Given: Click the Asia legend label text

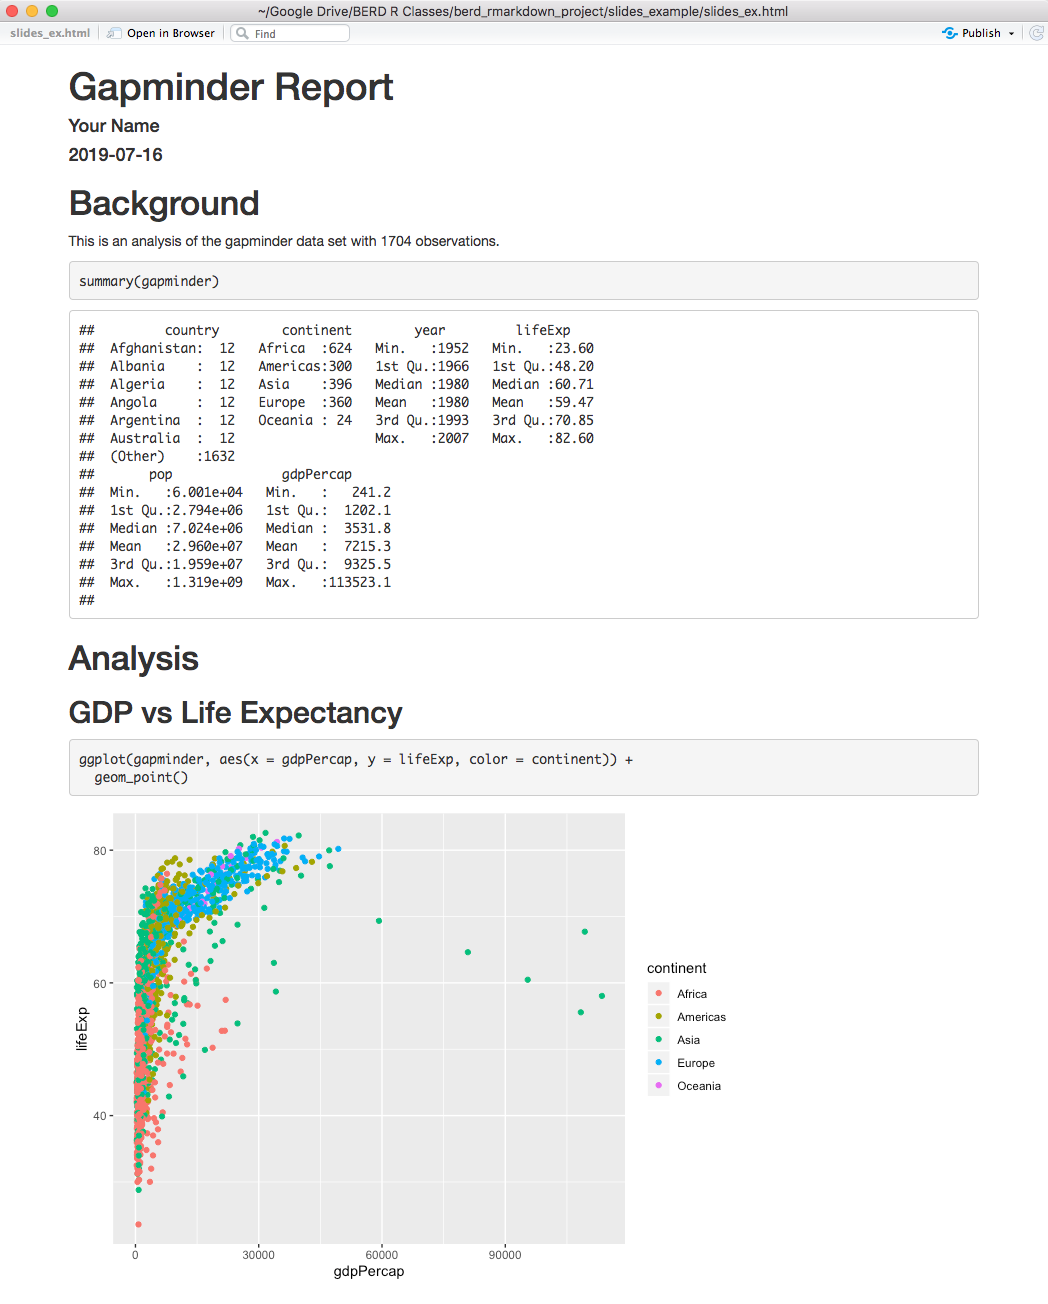Looking at the screenshot, I should (x=688, y=1040).
